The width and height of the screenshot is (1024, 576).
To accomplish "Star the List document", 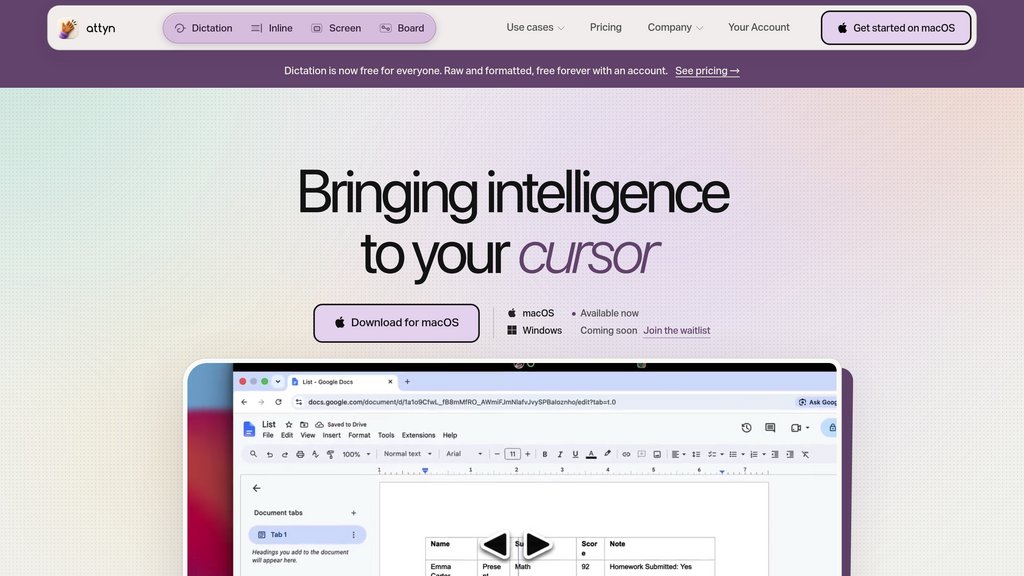I will click(289, 424).
